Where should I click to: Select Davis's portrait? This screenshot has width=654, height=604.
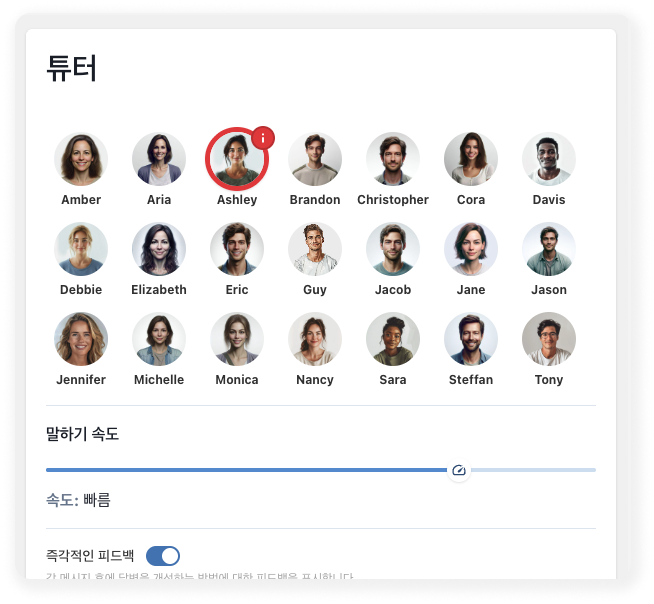coord(549,159)
